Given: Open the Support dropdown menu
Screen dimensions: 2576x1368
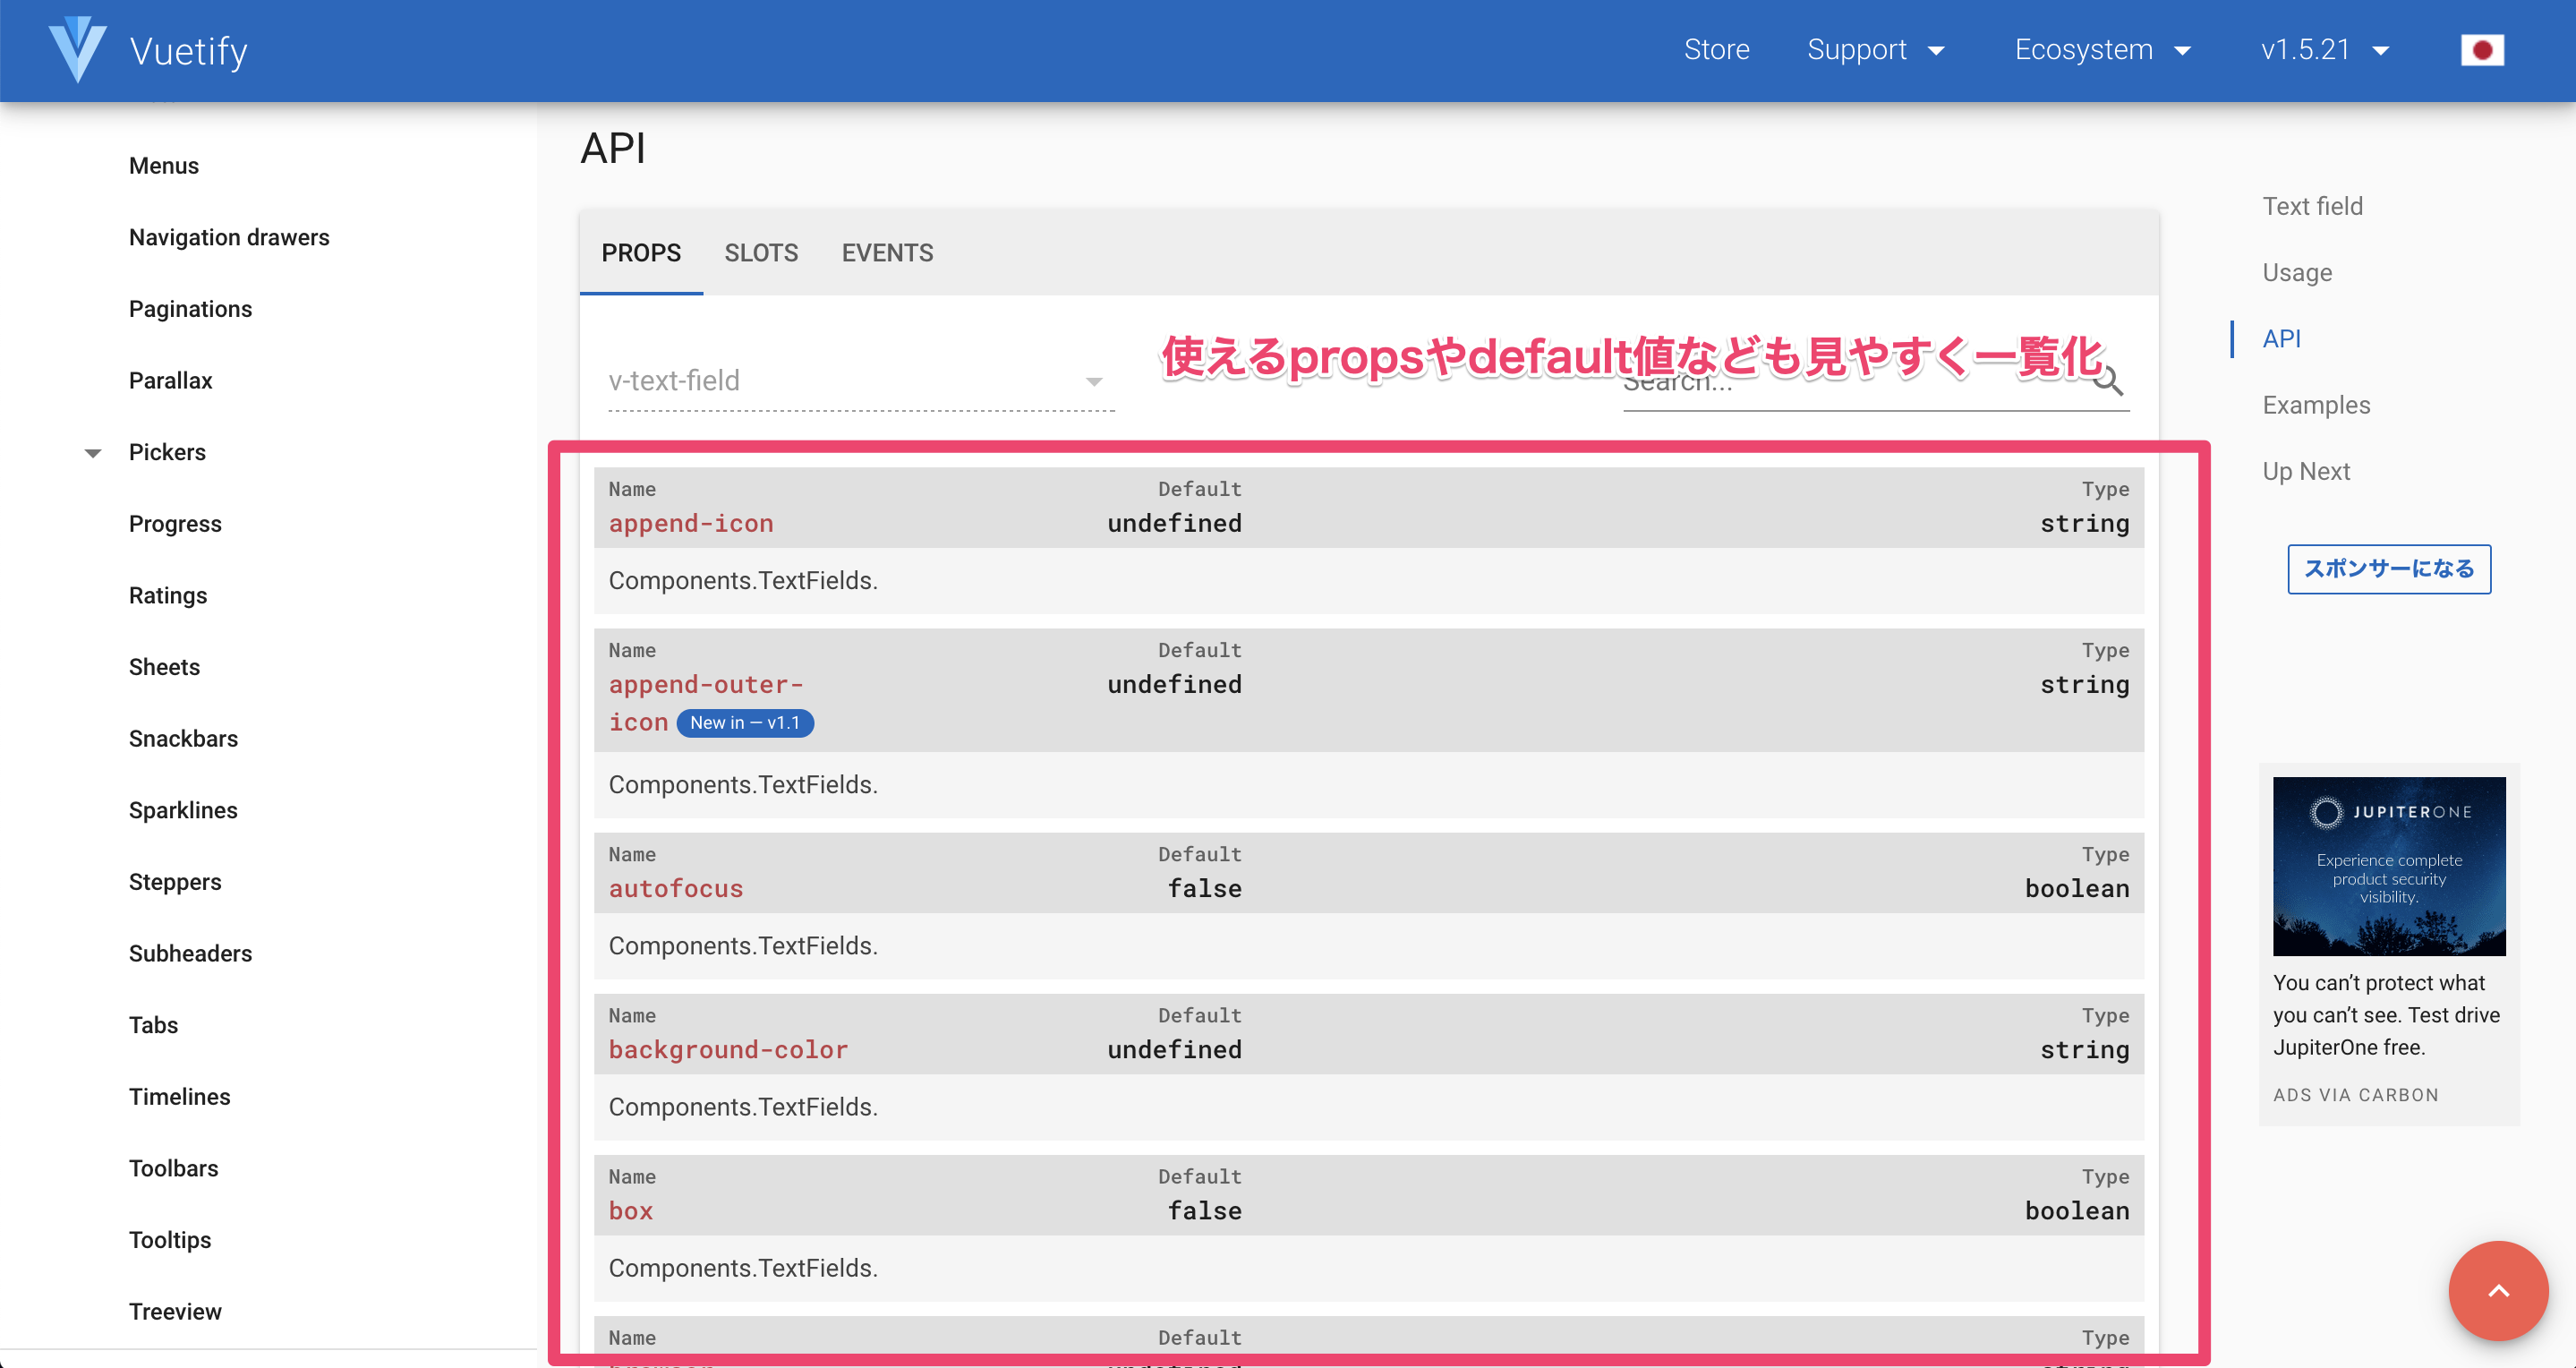Looking at the screenshot, I should point(1875,50).
